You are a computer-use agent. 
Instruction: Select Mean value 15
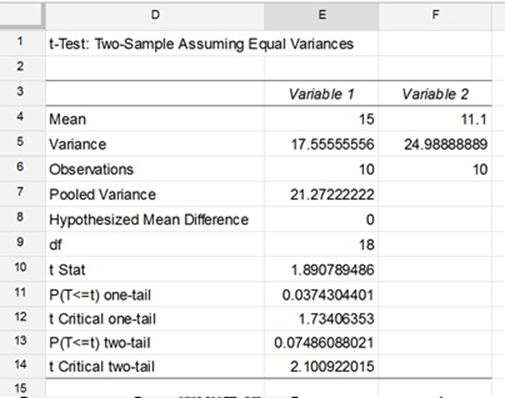click(x=321, y=119)
